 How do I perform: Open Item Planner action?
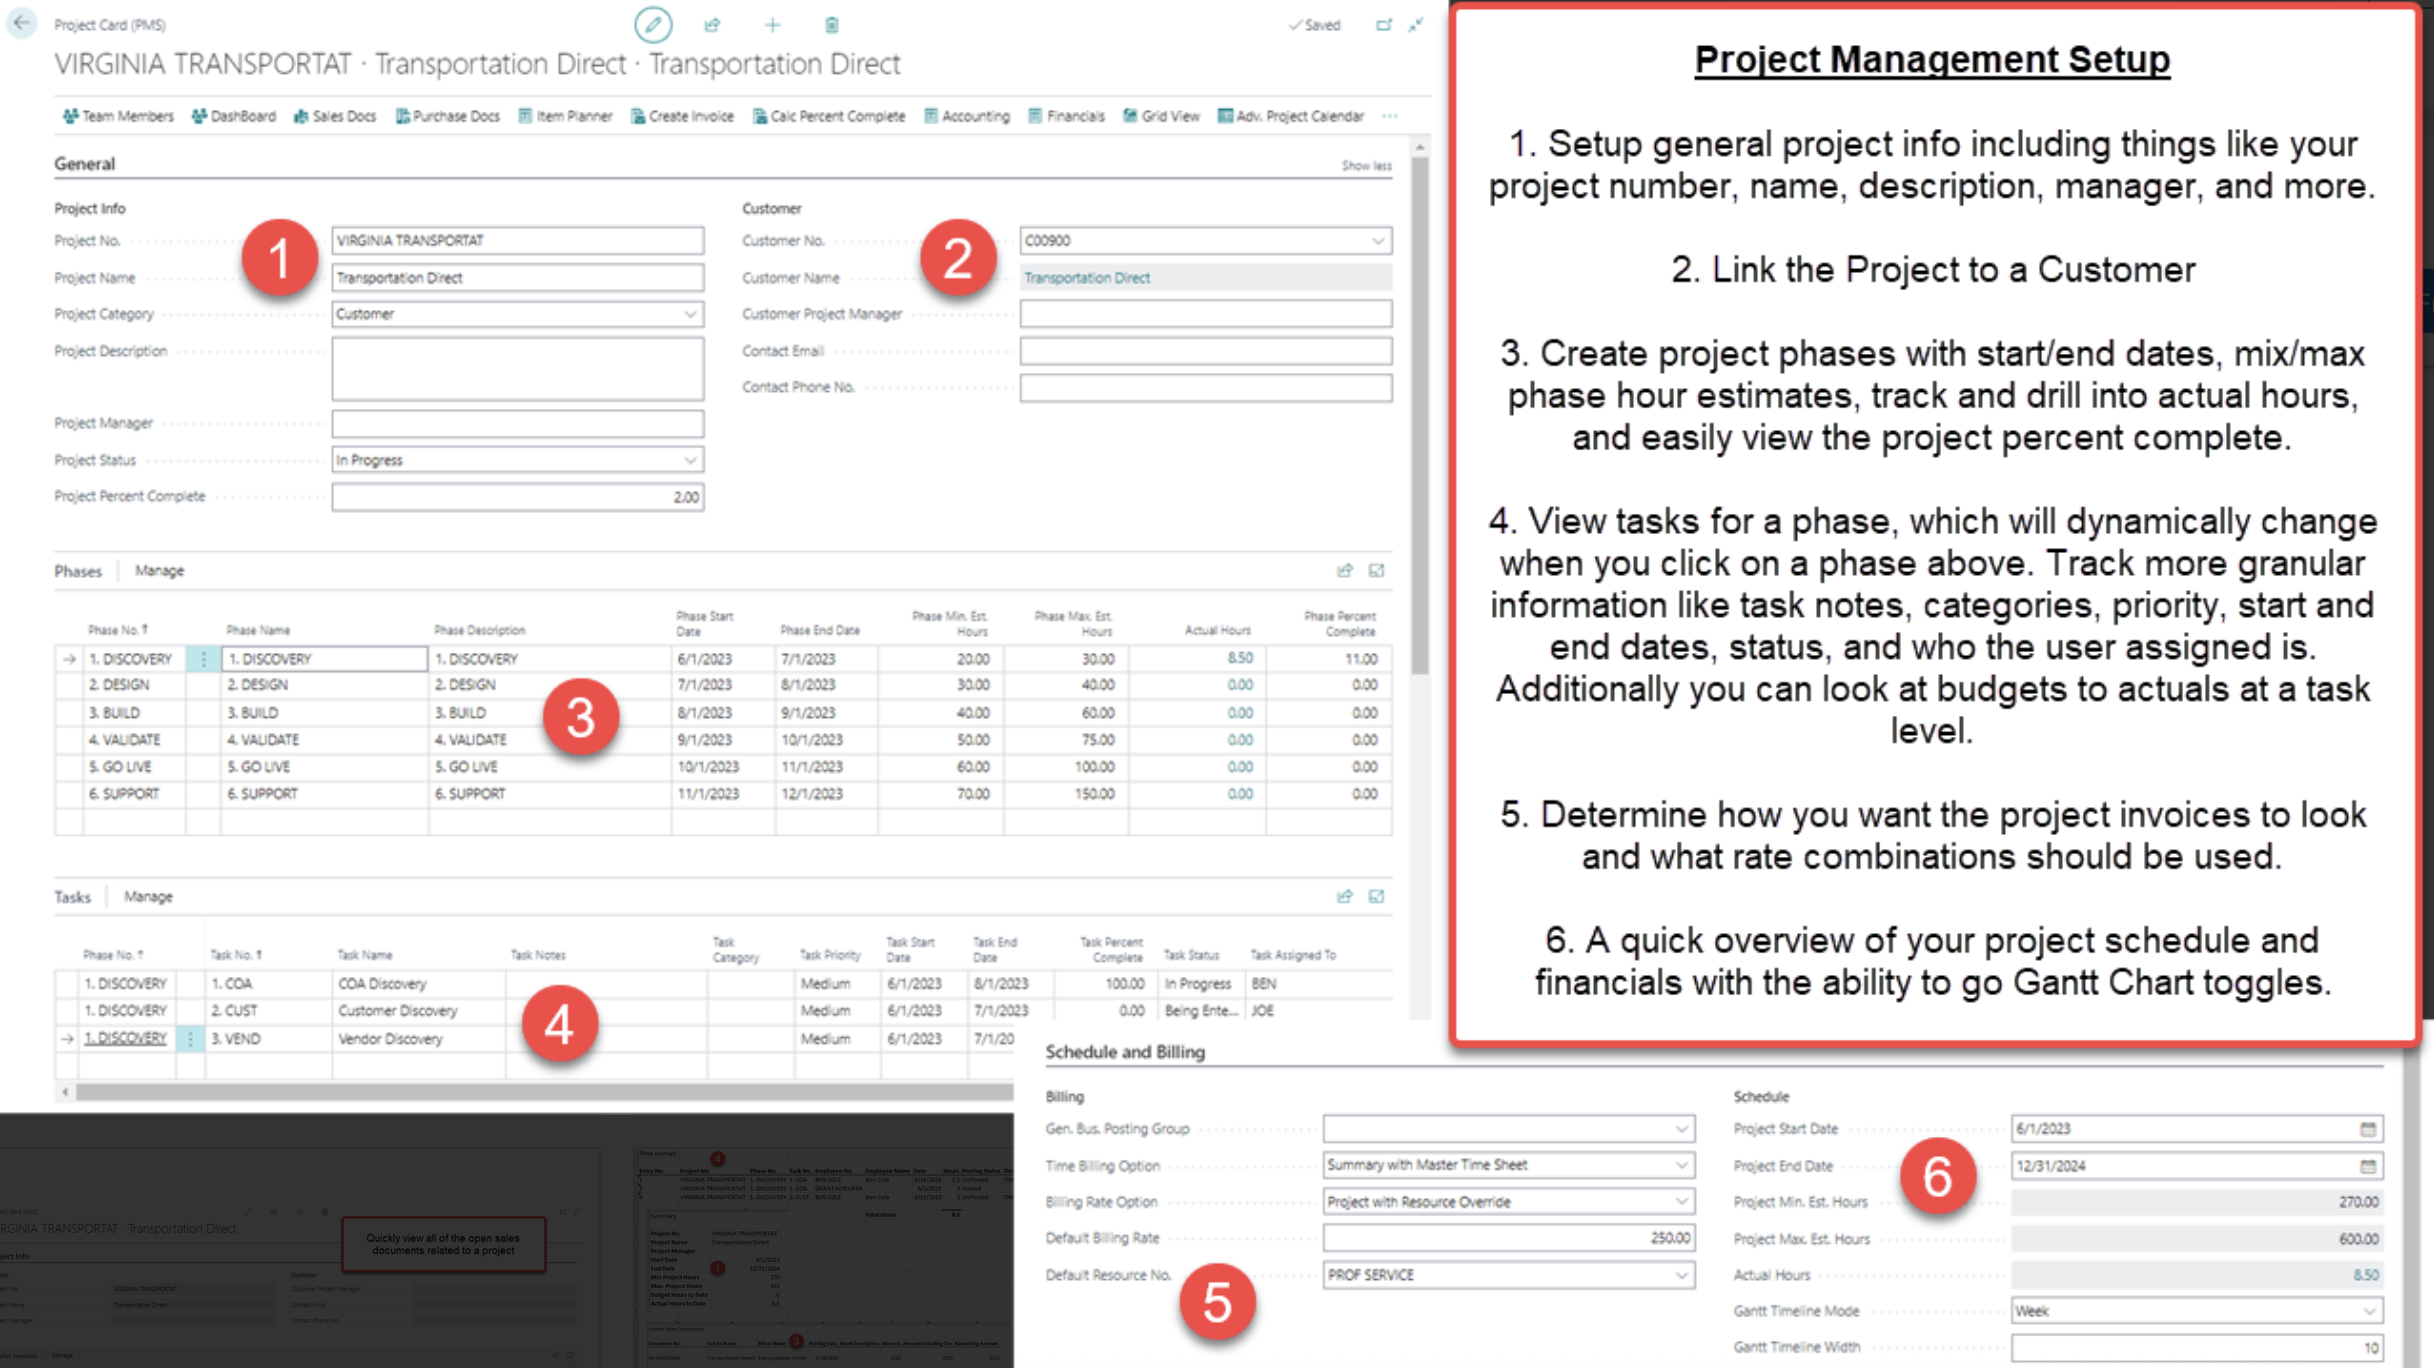565,116
